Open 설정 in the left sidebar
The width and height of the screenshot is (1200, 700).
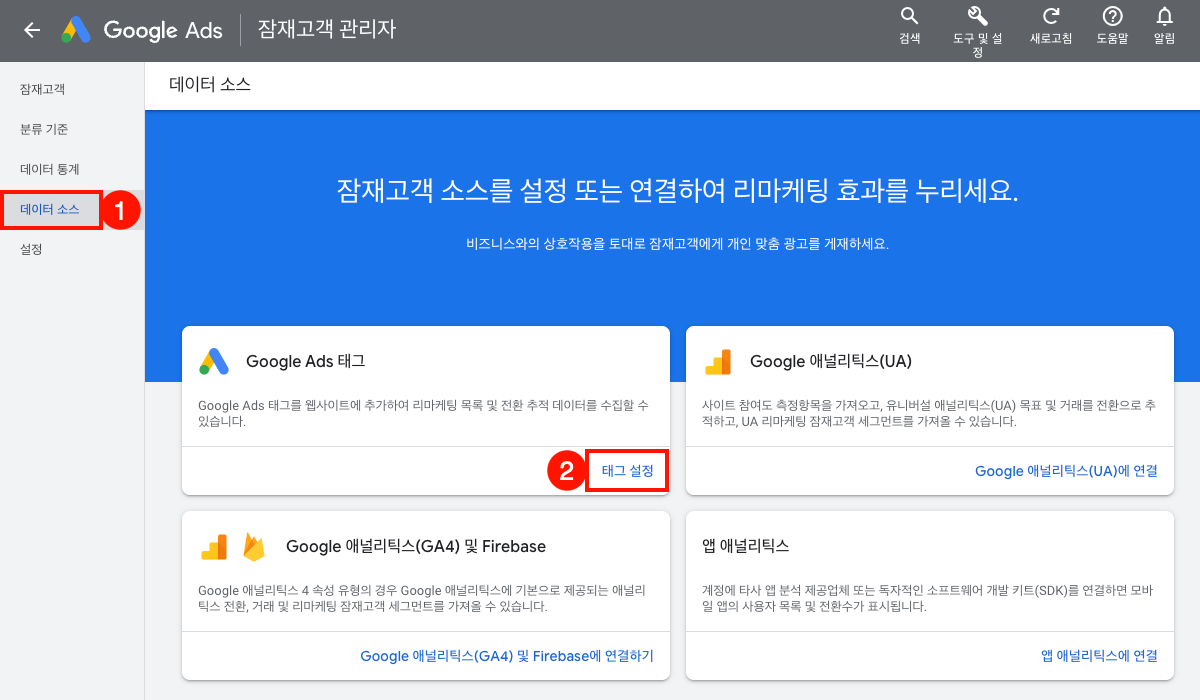31,249
